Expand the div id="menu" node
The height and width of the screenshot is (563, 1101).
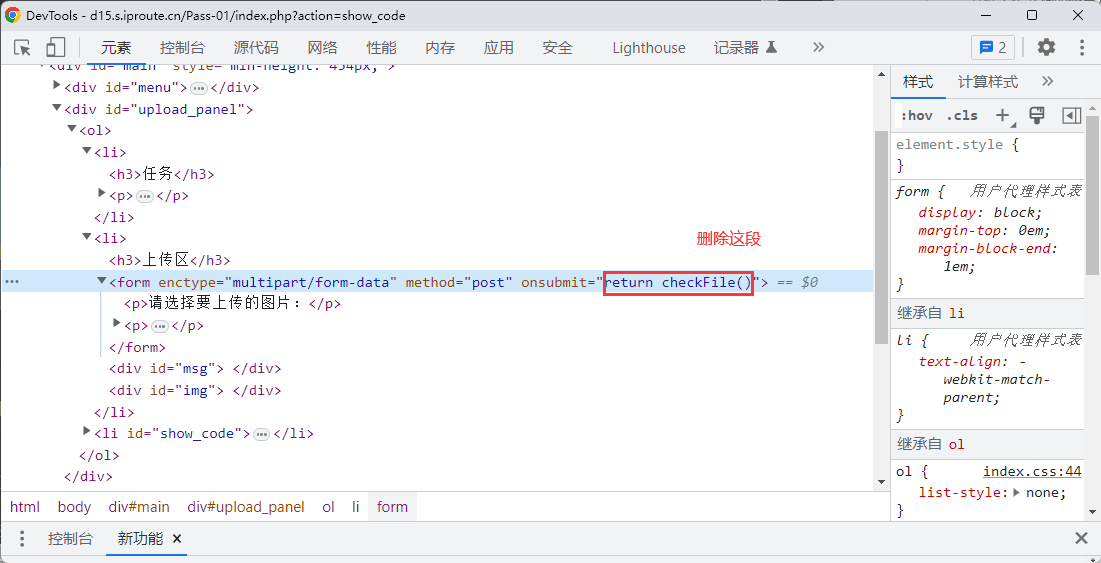[x=57, y=86]
